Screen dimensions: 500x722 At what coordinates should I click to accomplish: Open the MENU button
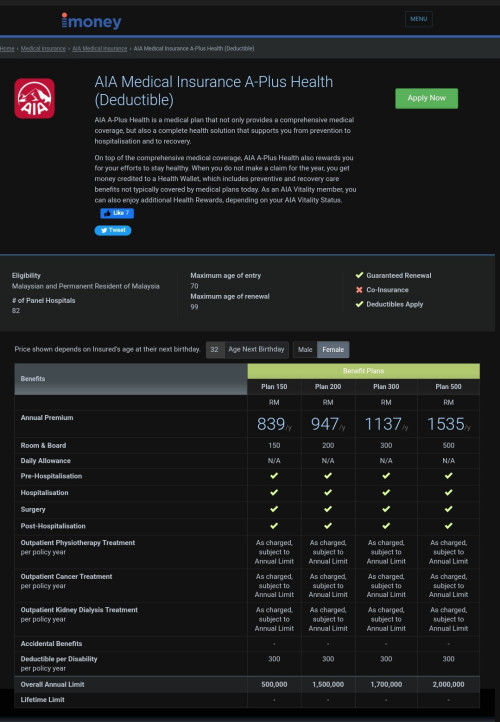tap(419, 19)
